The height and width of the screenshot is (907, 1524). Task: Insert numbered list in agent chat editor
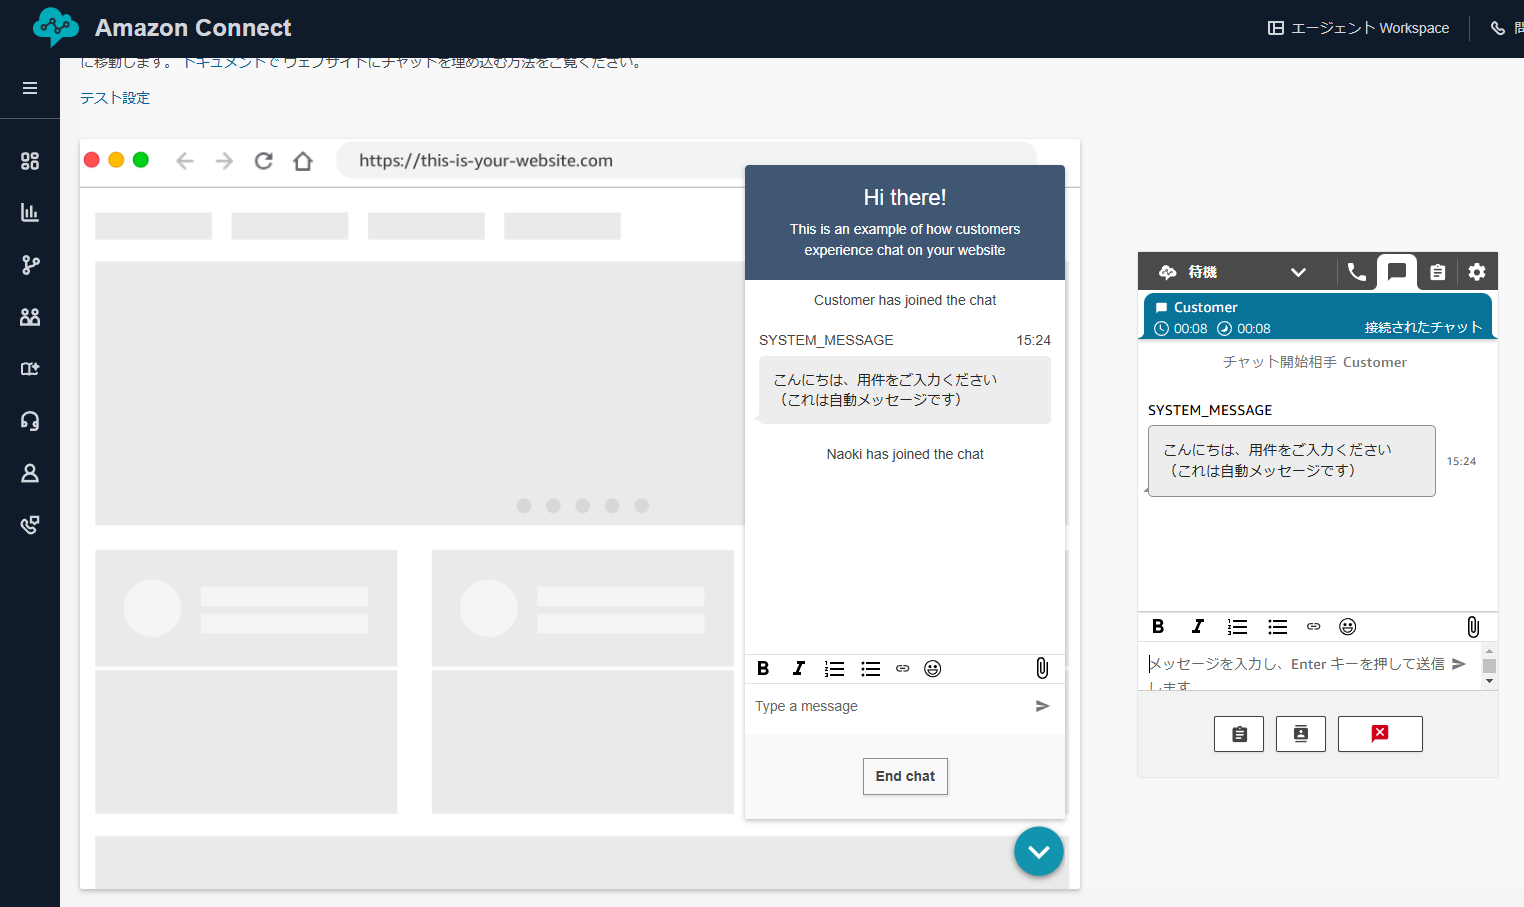(x=1238, y=627)
